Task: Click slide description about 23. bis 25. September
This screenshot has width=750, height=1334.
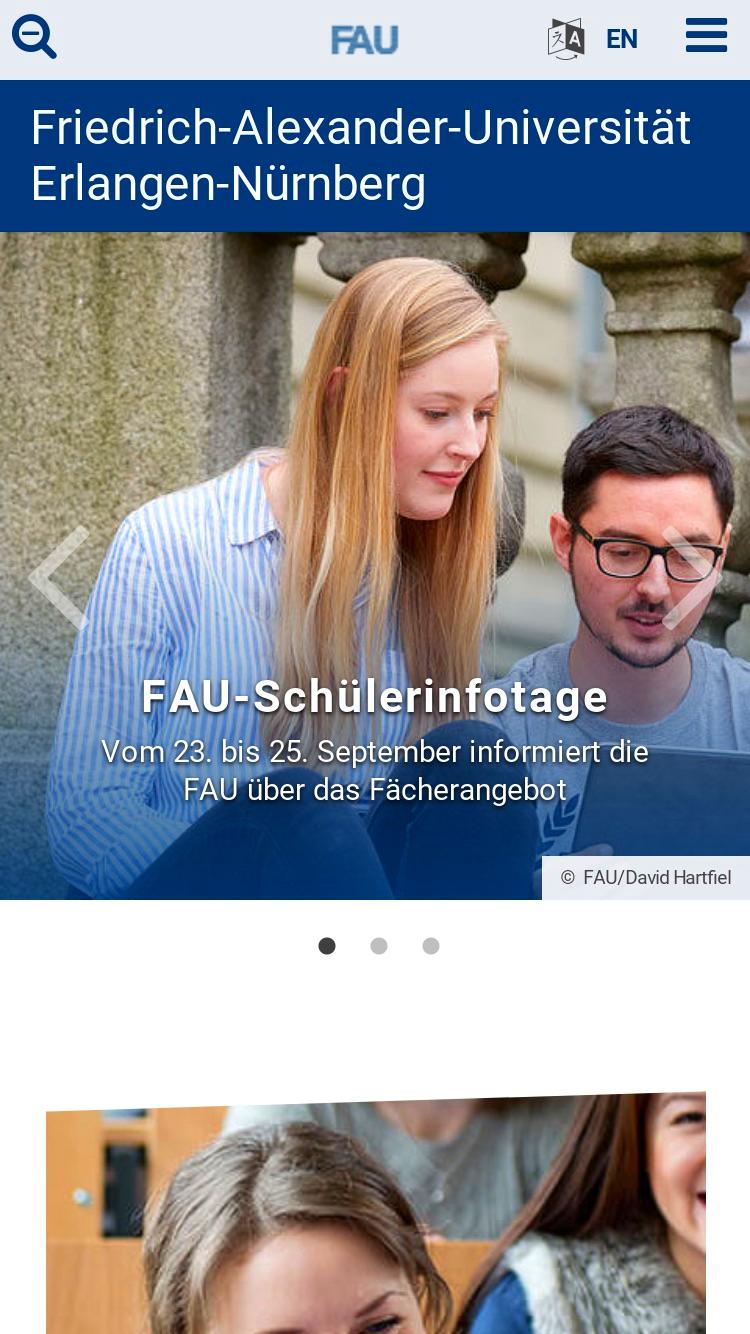Action: [375, 770]
